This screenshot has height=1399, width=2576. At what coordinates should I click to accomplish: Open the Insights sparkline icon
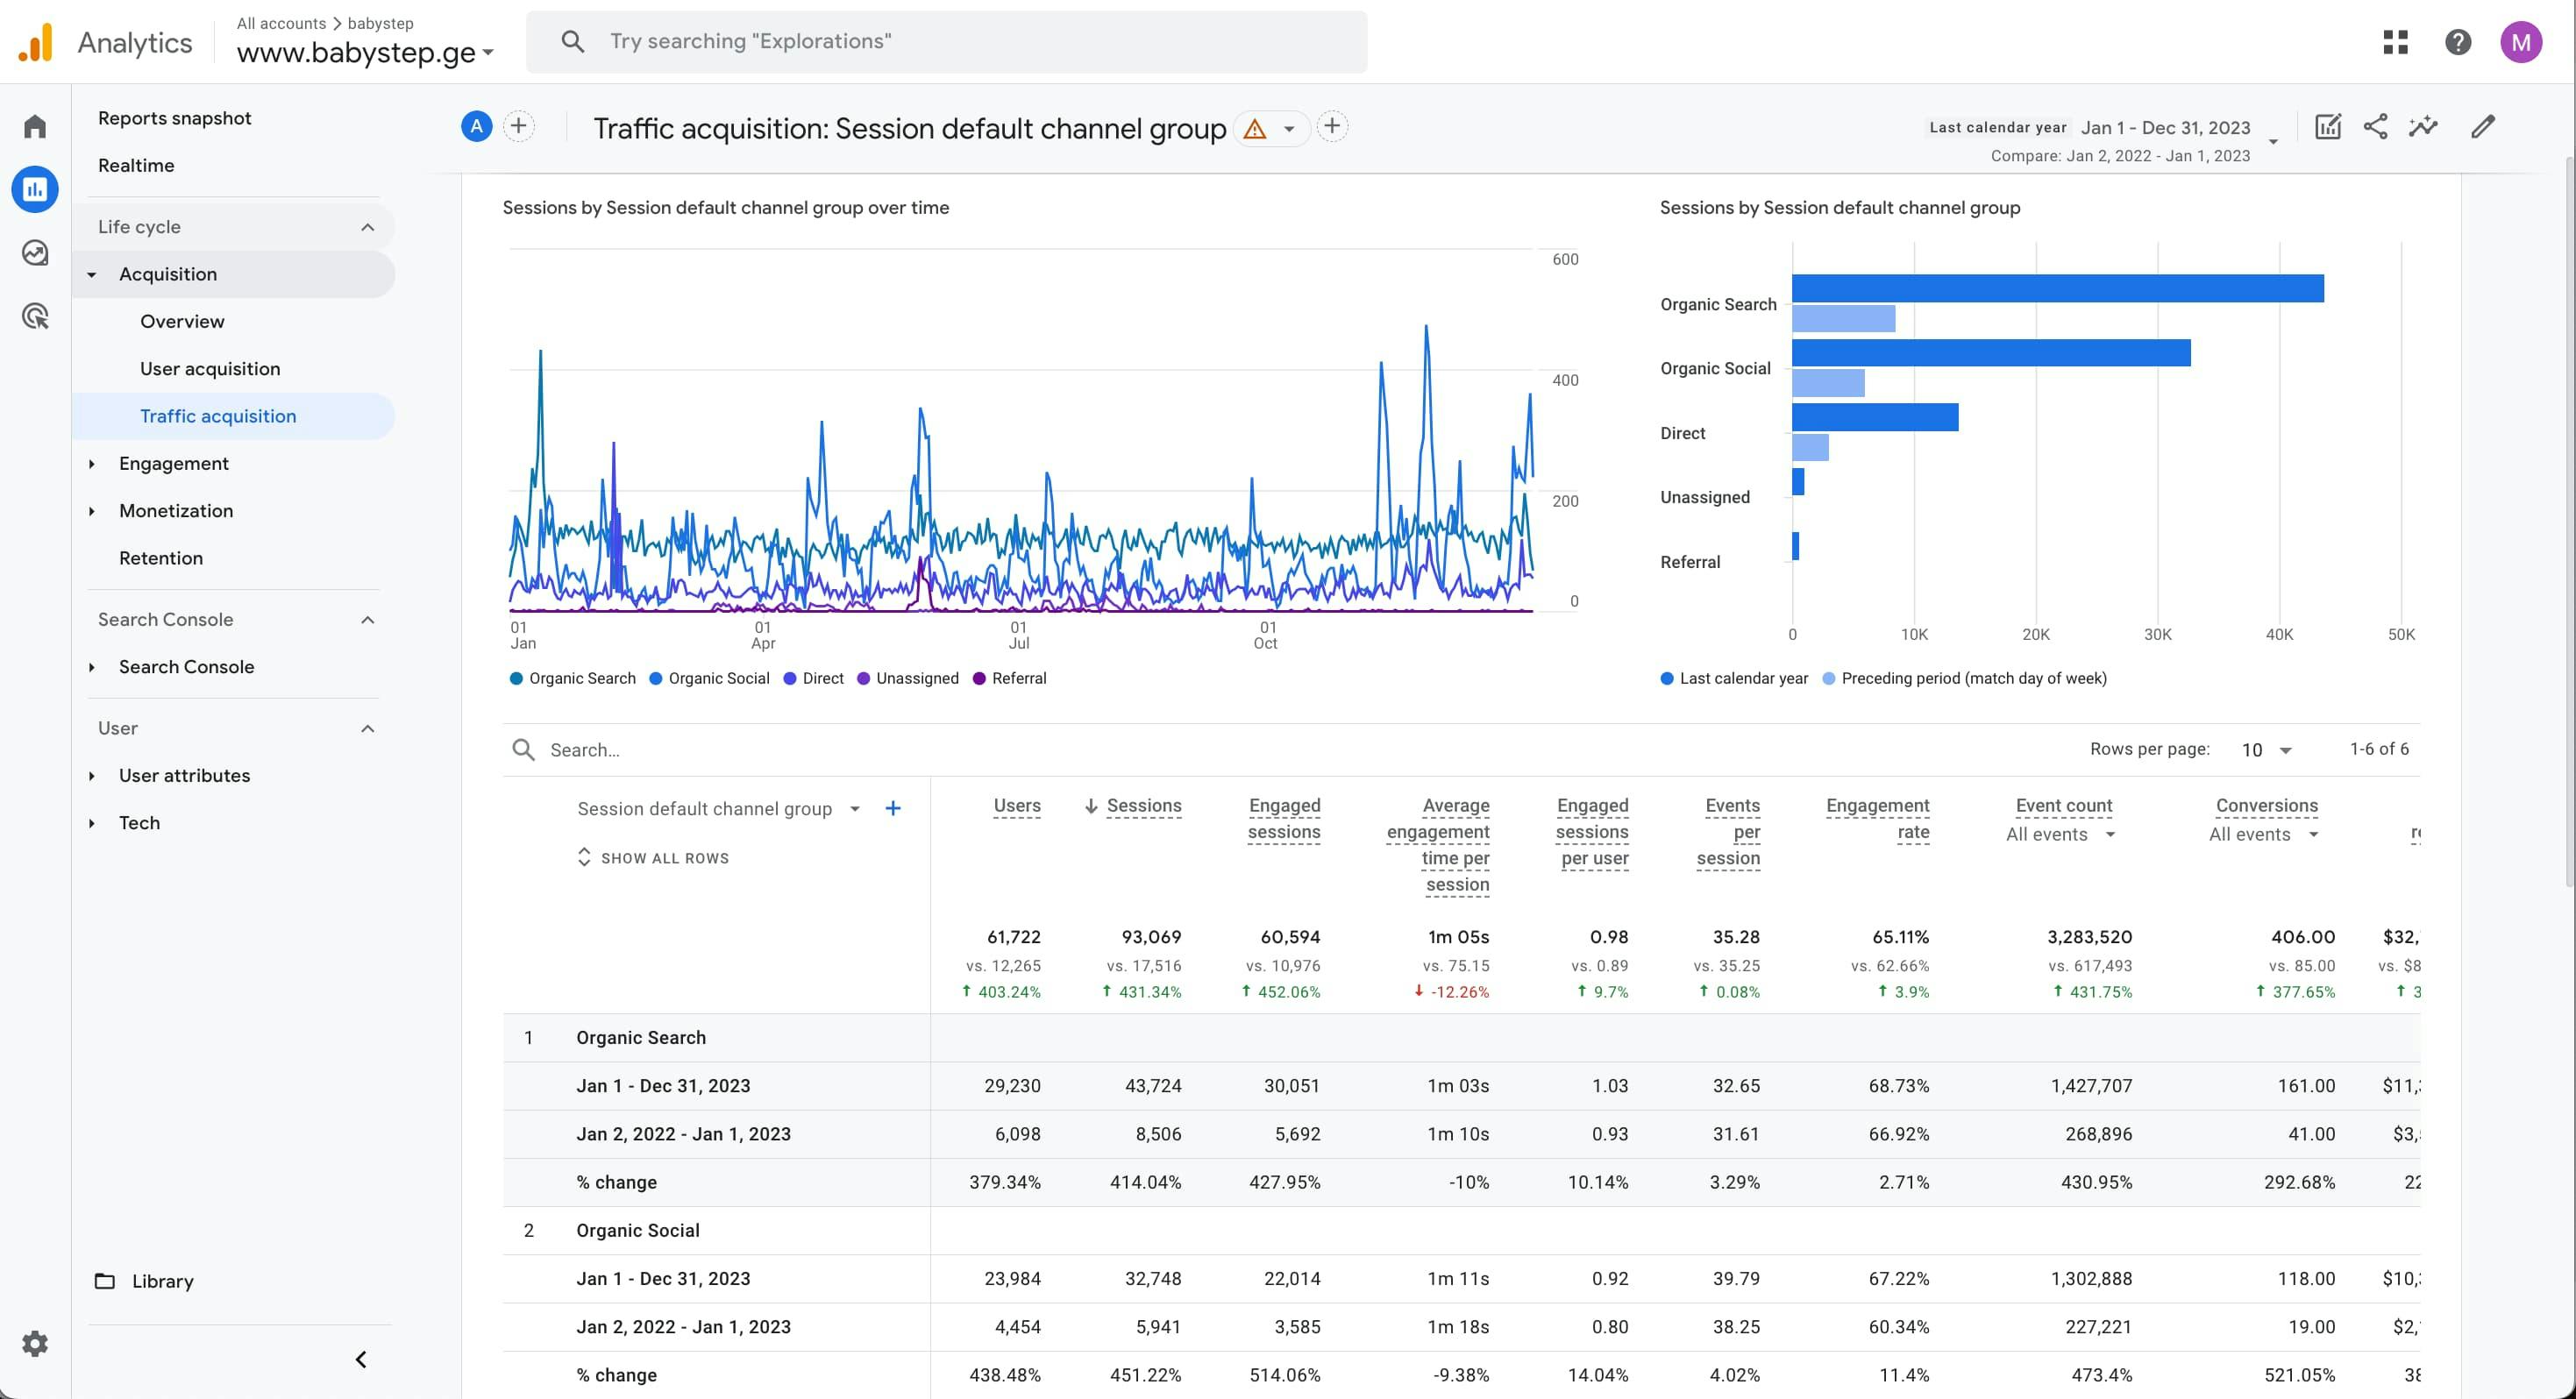coord(2423,127)
